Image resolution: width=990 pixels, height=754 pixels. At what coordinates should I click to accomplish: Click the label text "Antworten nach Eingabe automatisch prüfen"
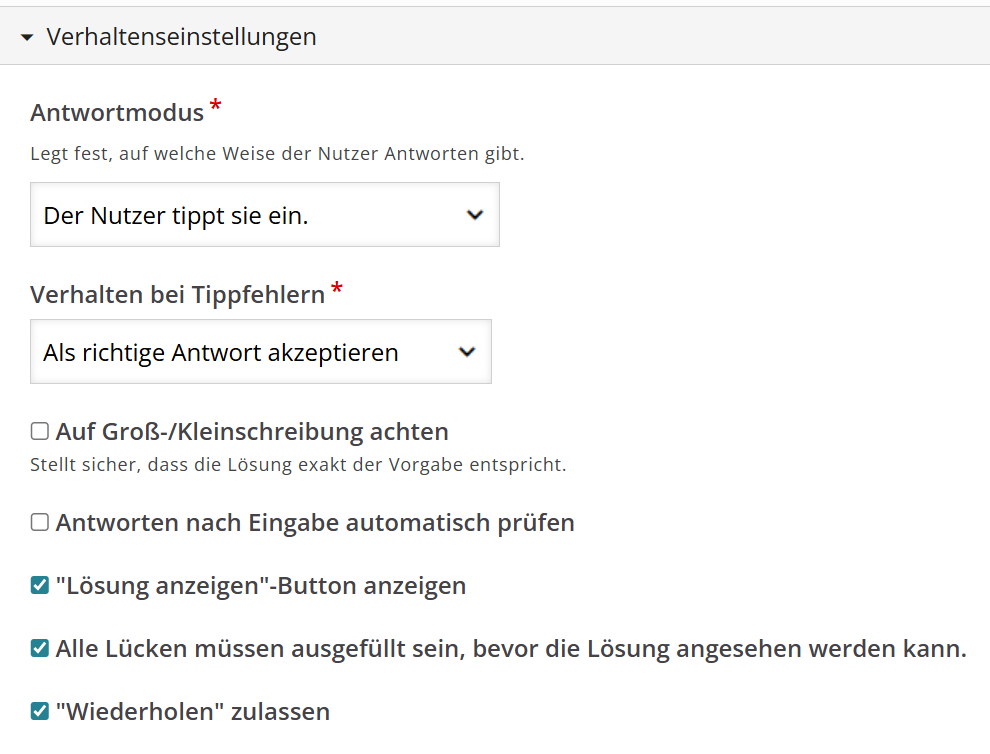pos(315,523)
